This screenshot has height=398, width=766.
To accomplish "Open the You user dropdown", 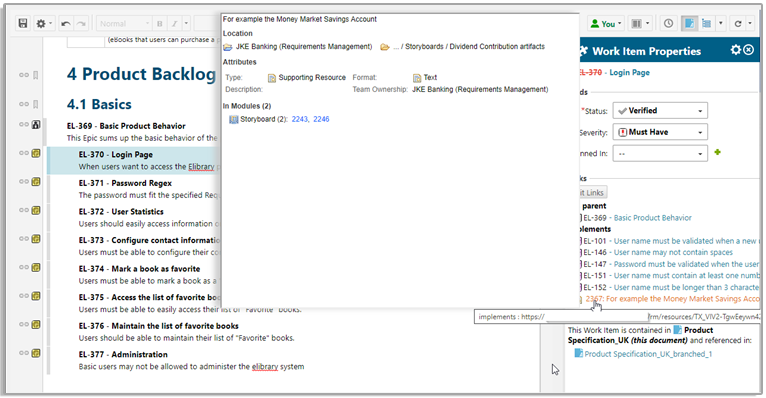I will [x=606, y=23].
